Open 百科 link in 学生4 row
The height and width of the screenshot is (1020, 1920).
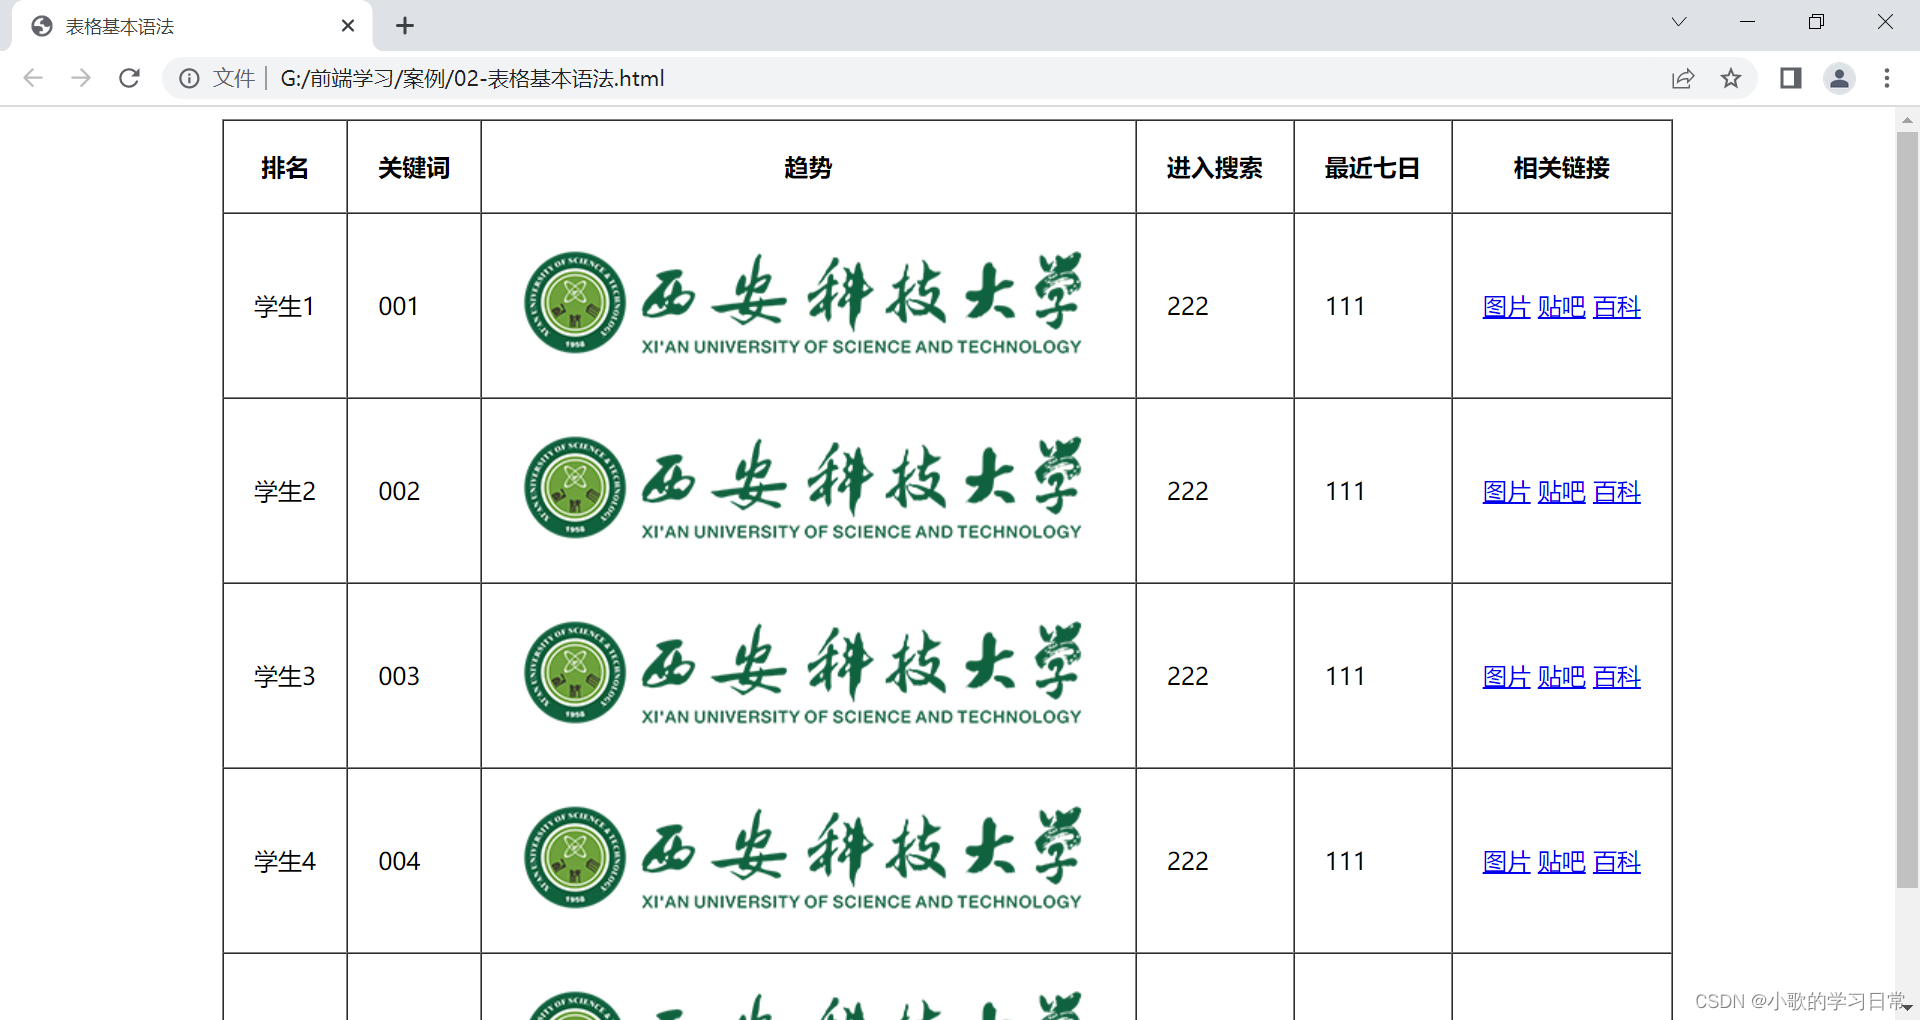pyautogui.click(x=1617, y=862)
